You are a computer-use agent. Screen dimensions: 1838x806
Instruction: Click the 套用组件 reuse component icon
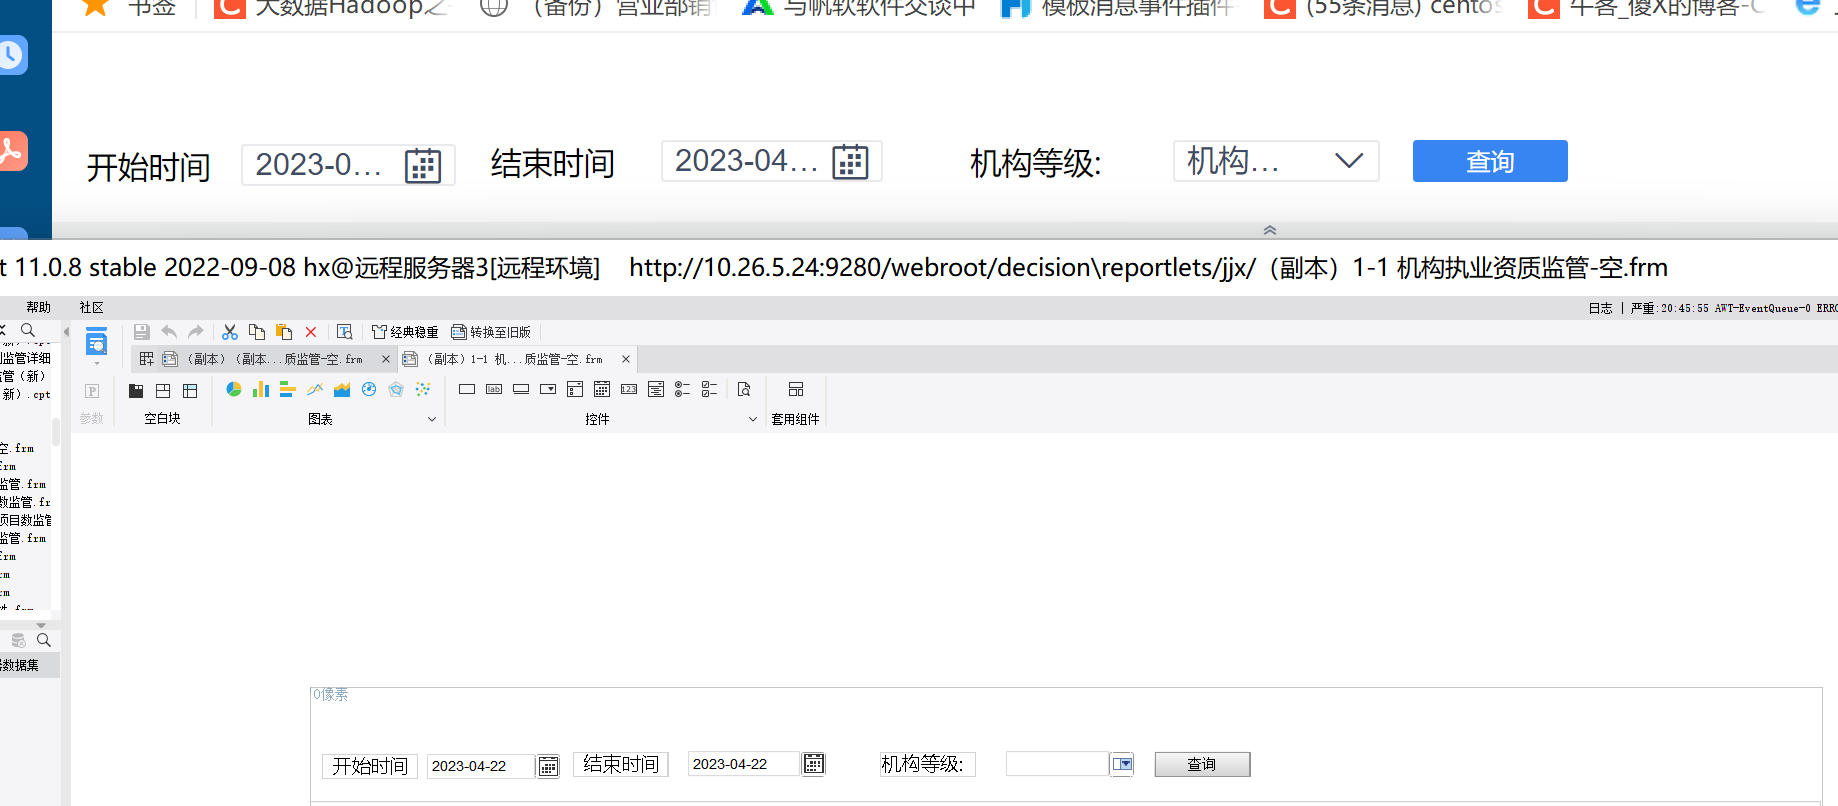pyautogui.click(x=796, y=389)
